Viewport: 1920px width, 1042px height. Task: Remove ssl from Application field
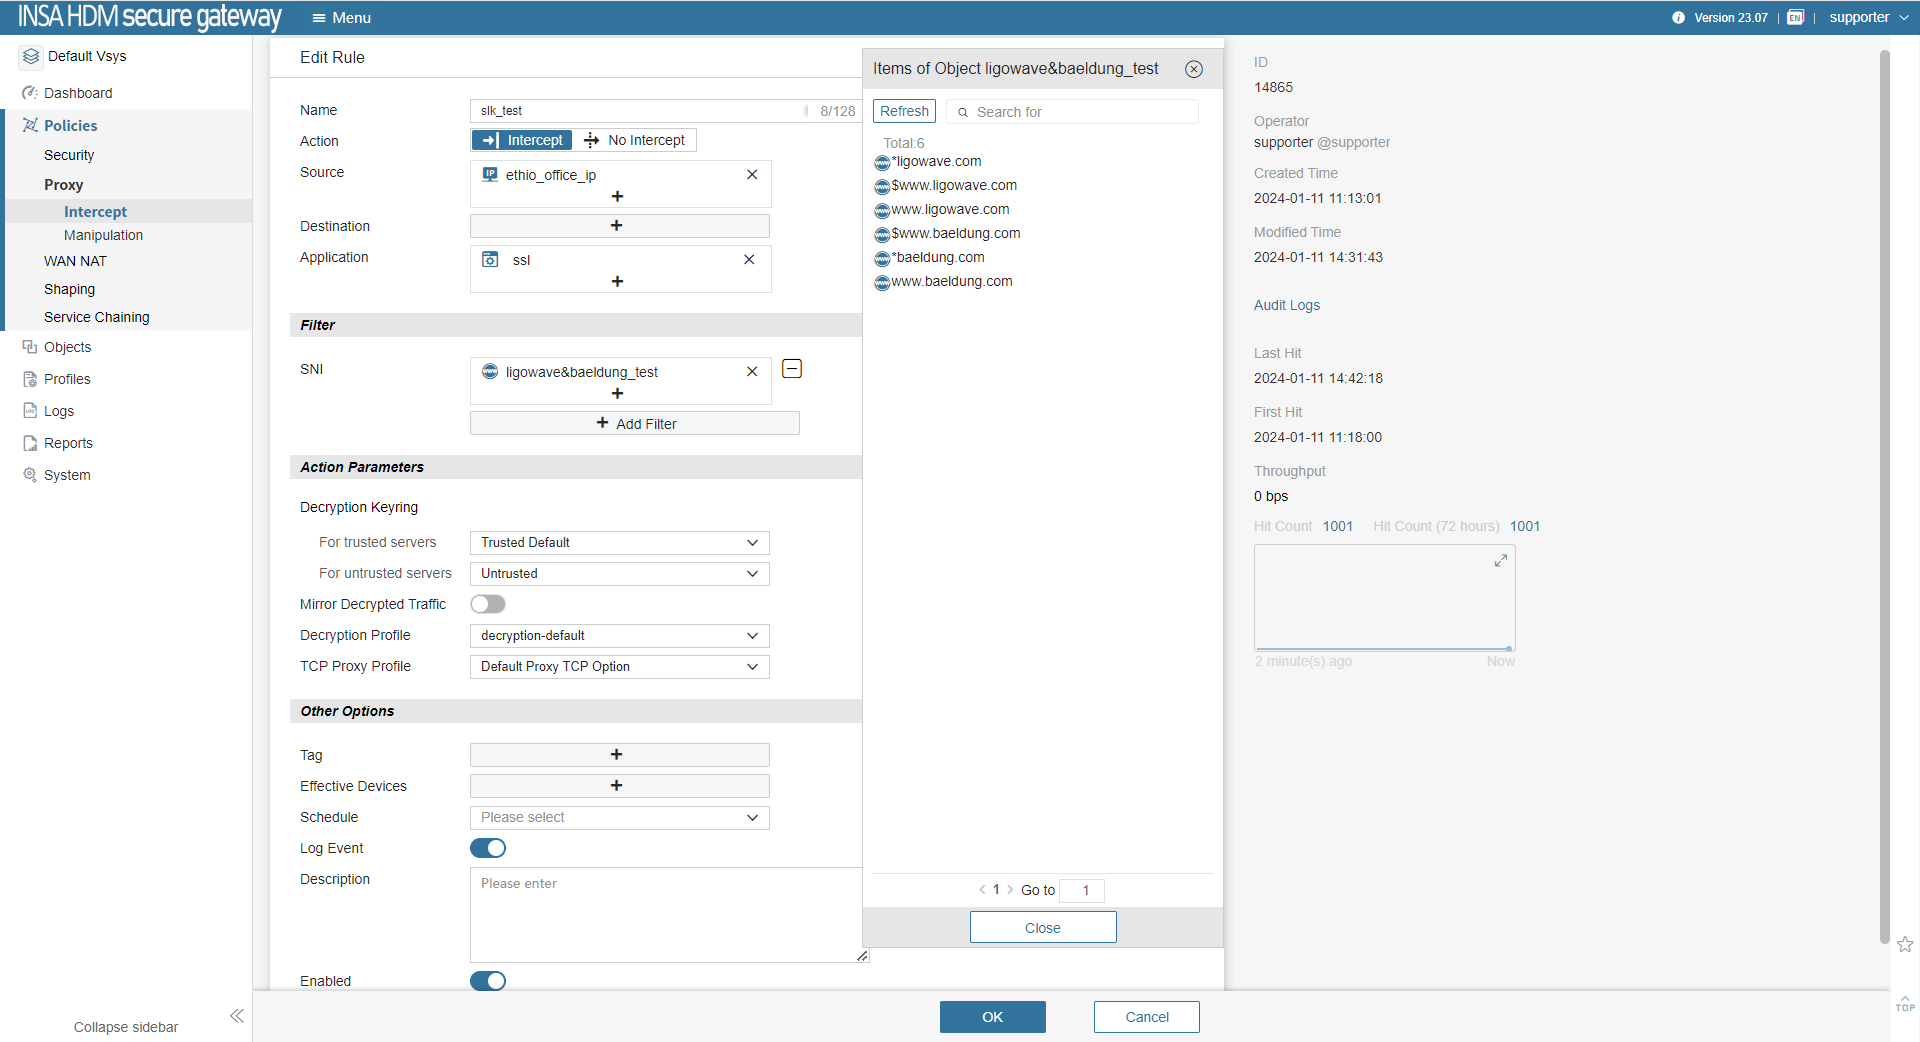point(749,260)
